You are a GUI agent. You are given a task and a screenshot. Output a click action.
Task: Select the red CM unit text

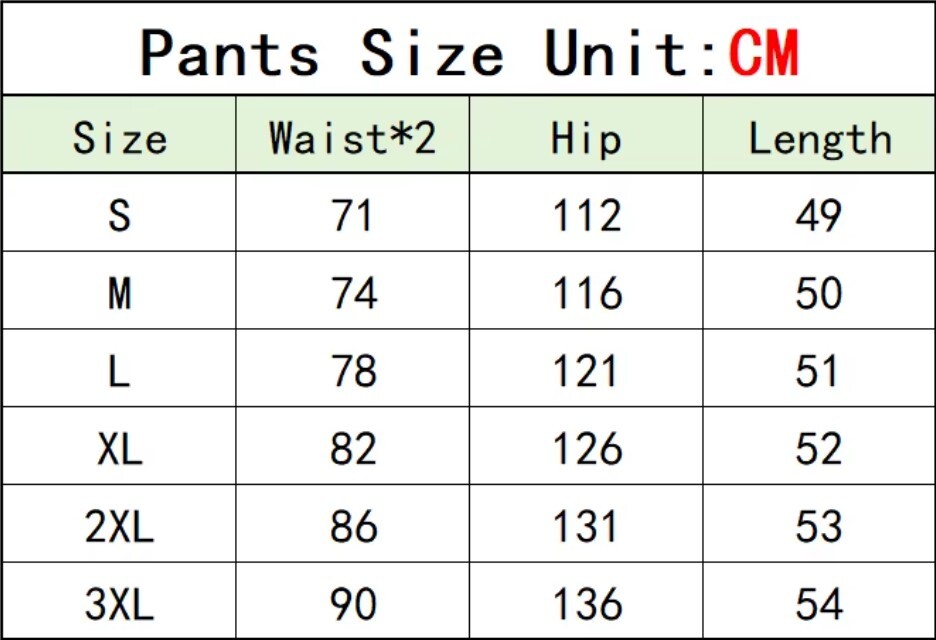764,53
